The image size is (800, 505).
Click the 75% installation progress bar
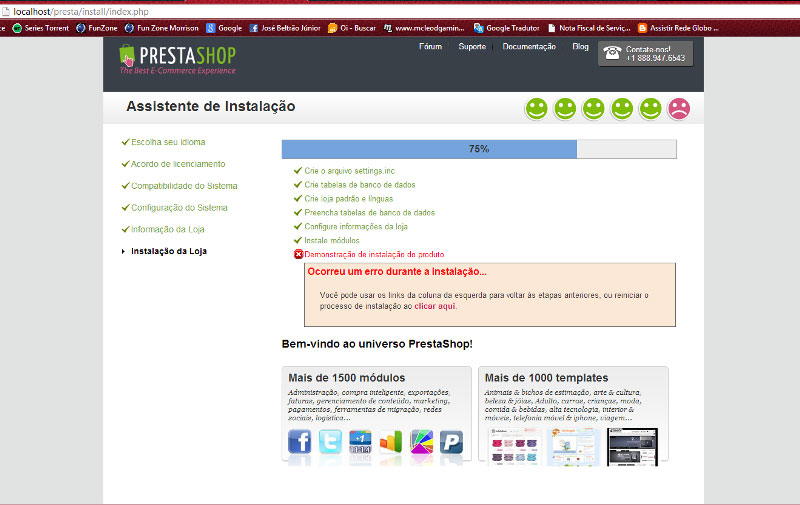click(479, 149)
